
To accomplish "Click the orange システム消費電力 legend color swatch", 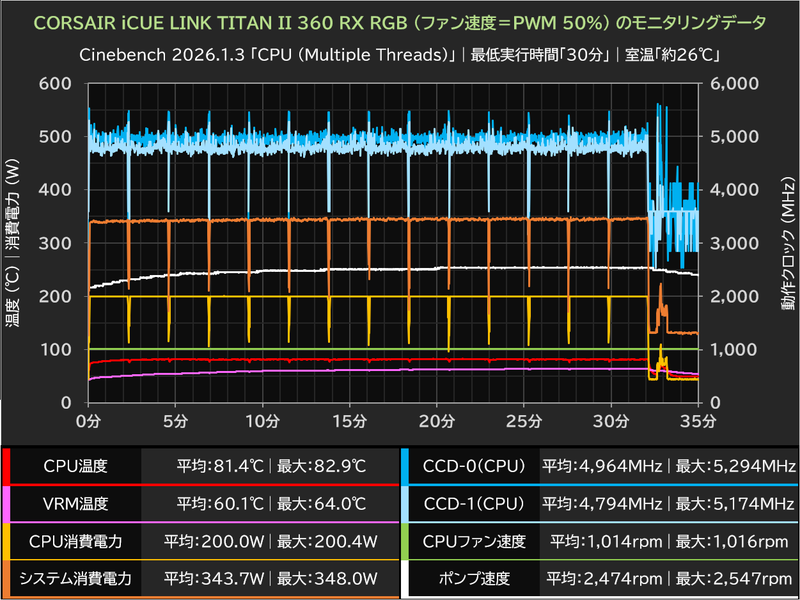I will point(6,579).
